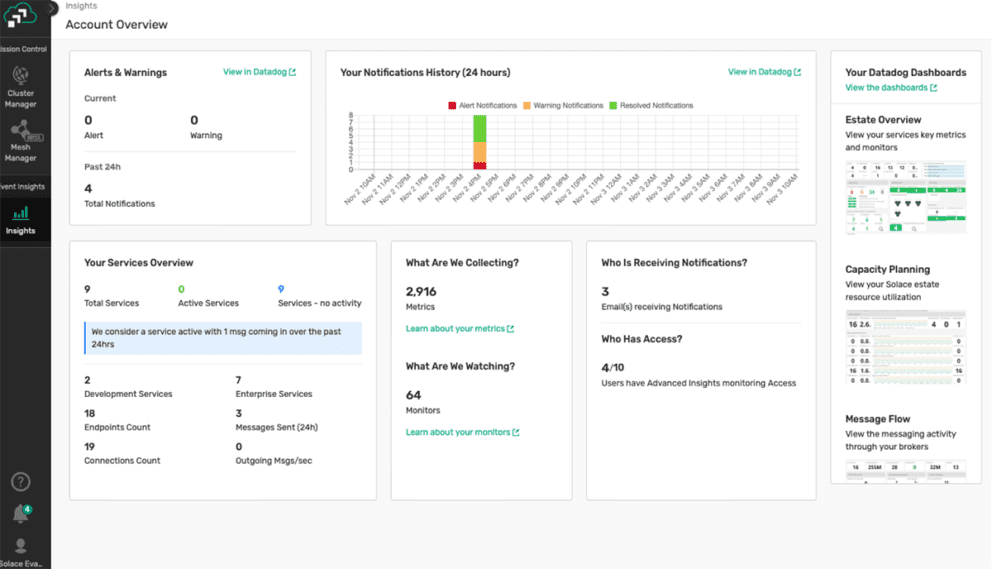Expand the sidebar with the chevron arrow

coord(53,8)
